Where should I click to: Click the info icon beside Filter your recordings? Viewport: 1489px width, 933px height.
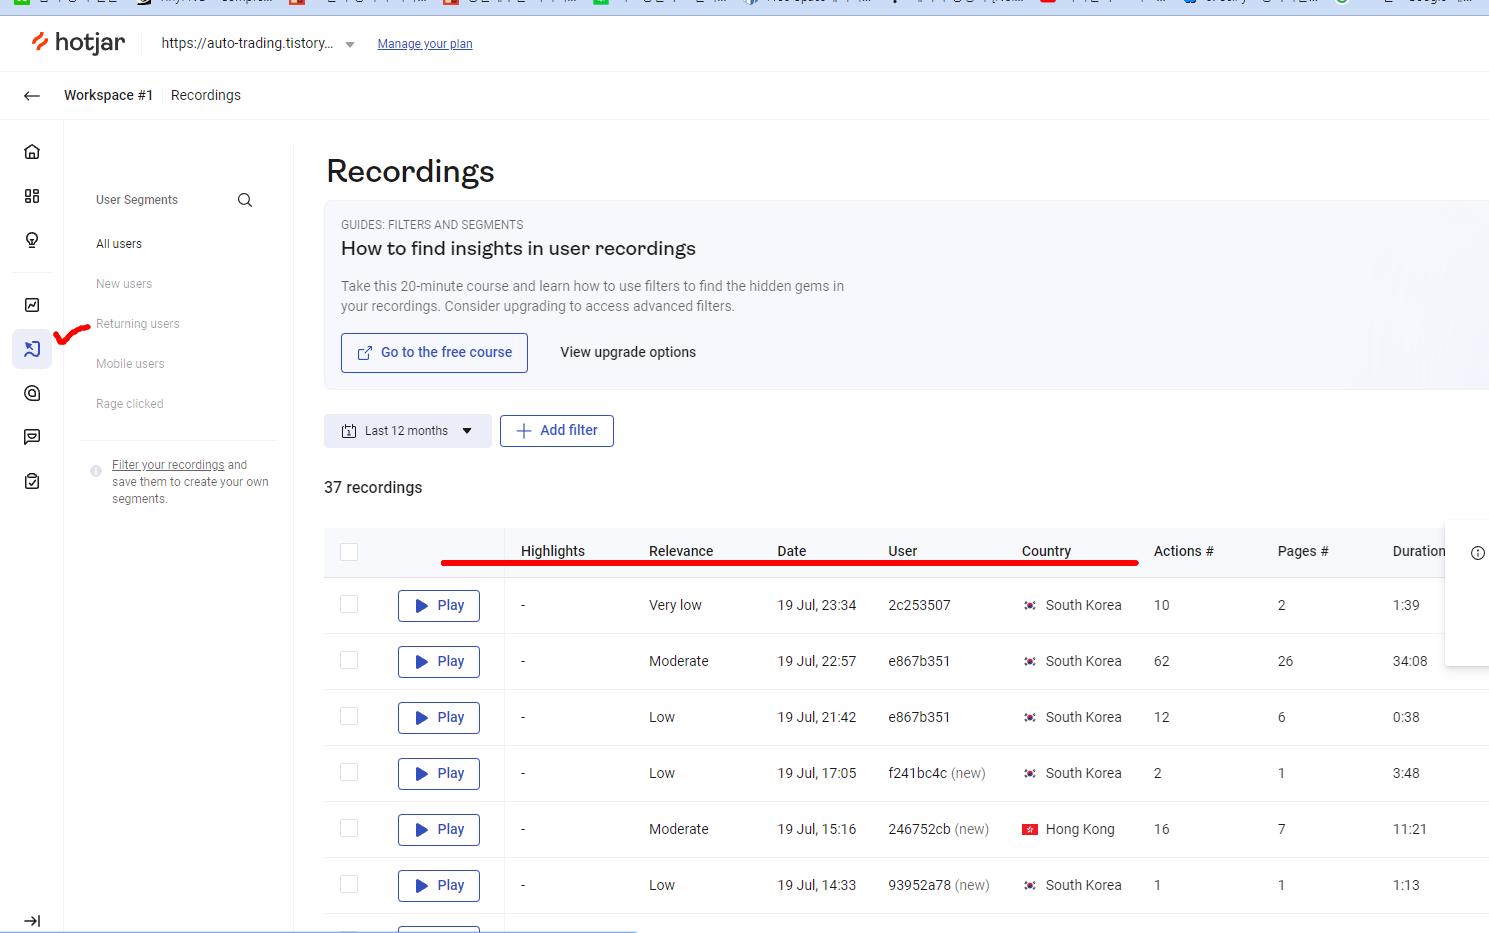tap(96, 470)
